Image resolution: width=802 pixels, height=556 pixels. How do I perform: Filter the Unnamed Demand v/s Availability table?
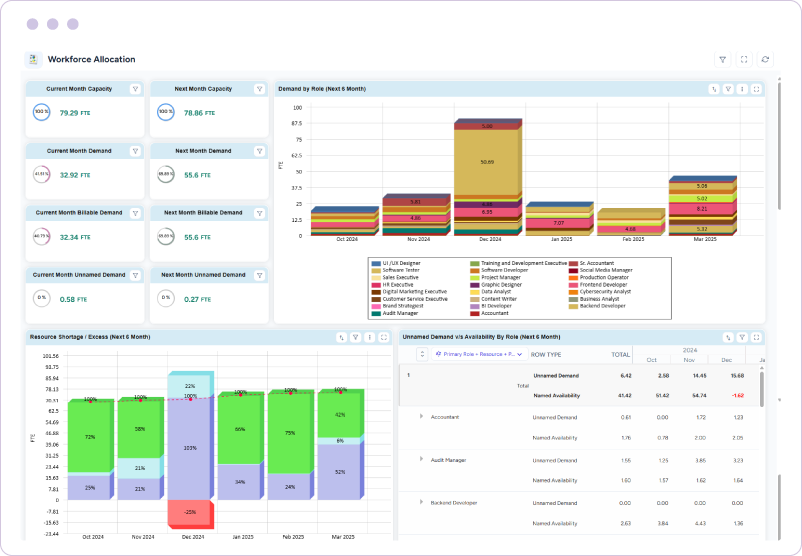point(742,337)
